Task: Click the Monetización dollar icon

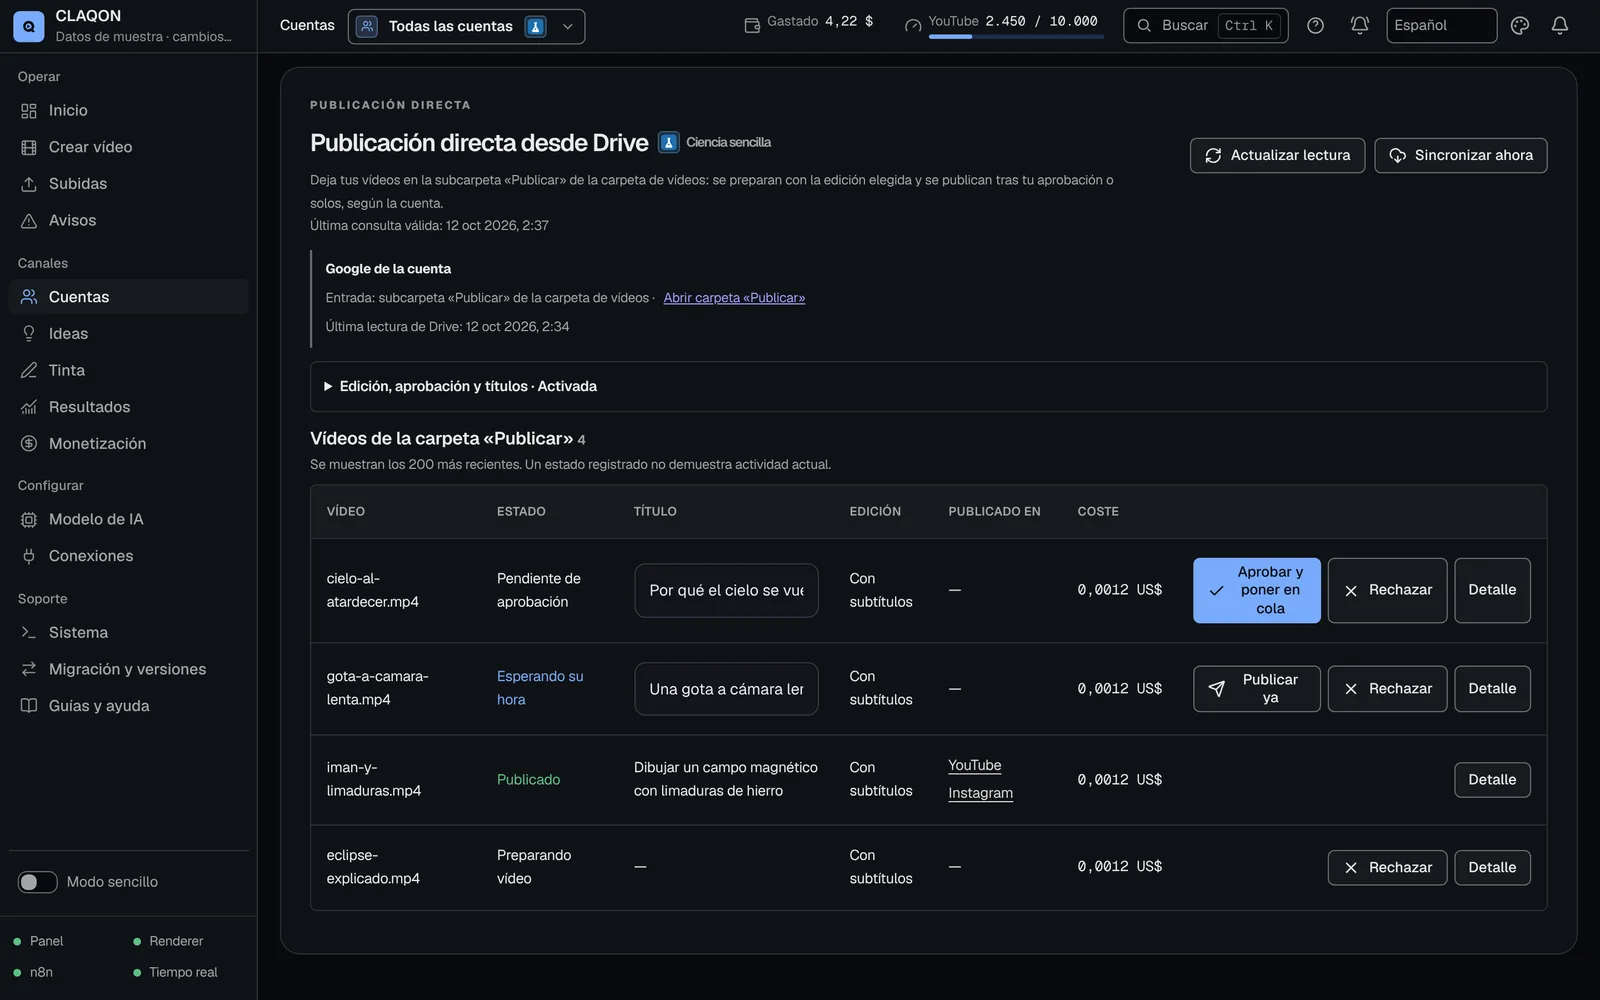Action: (x=29, y=444)
